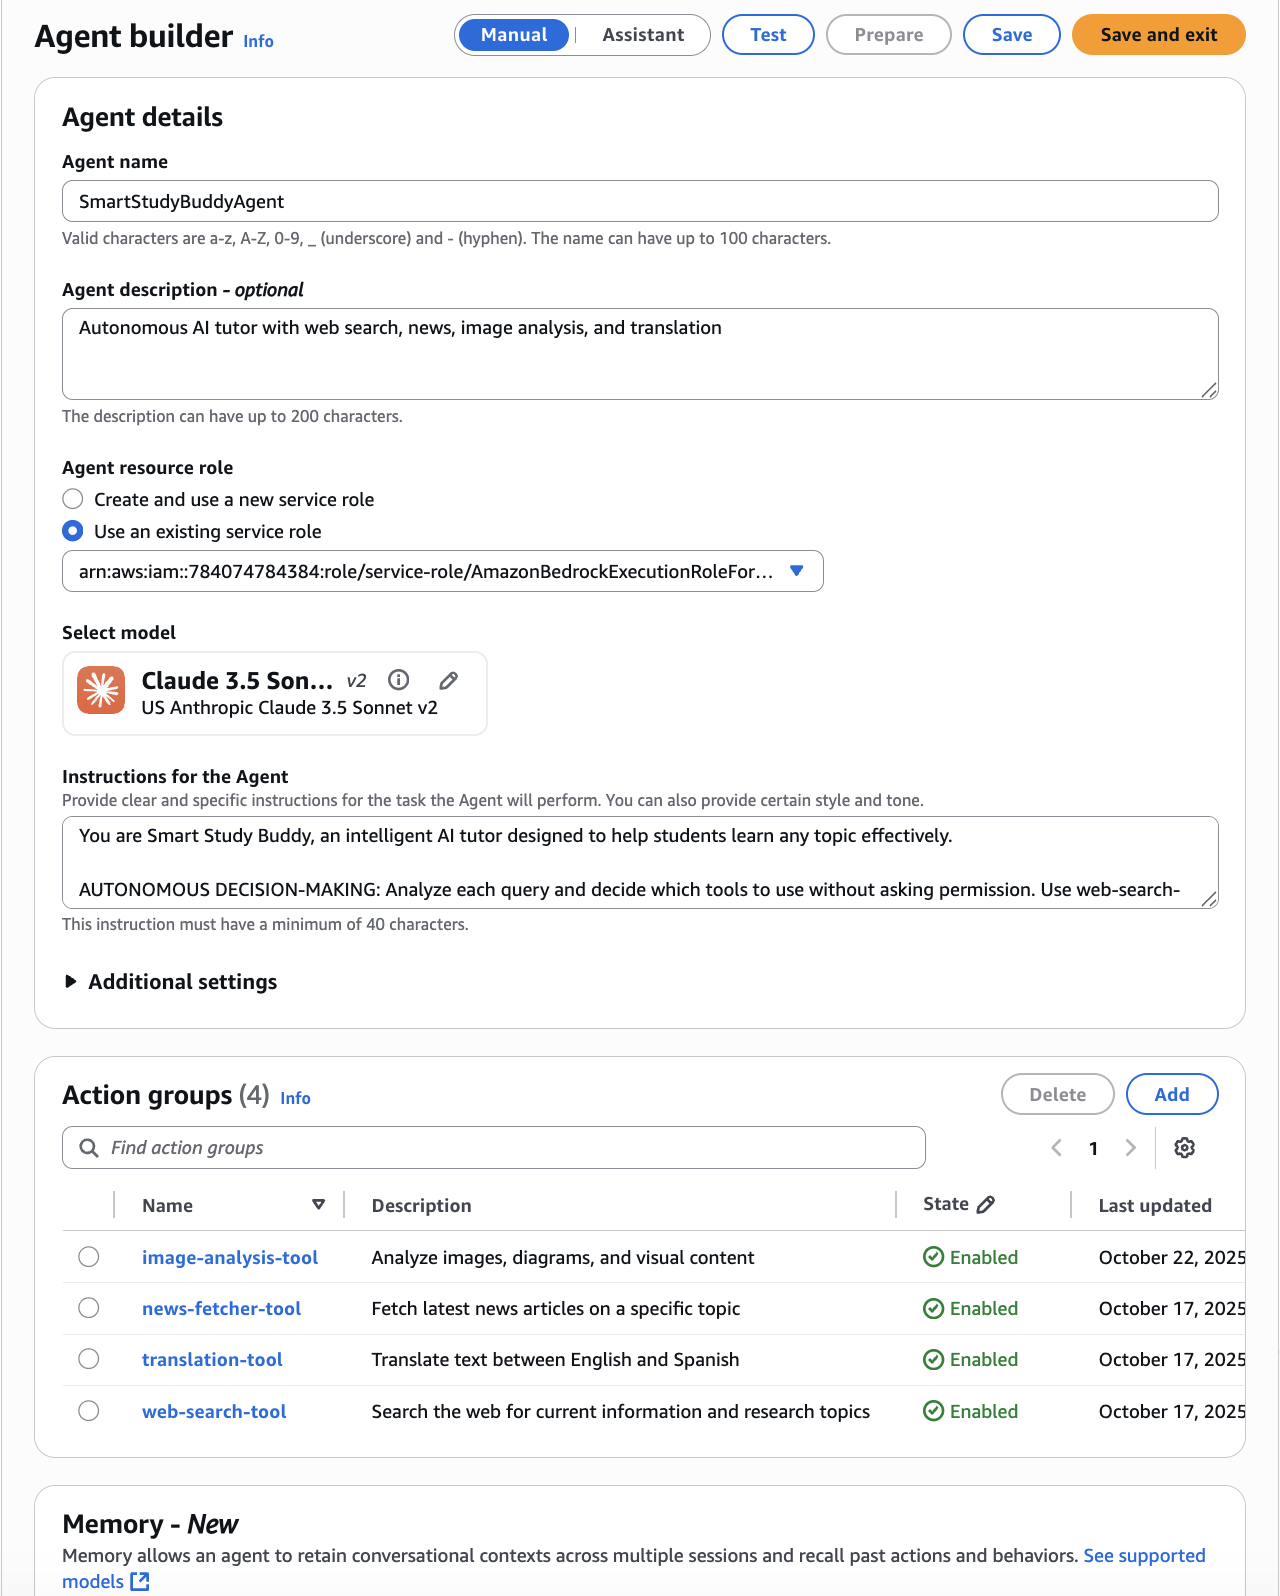1280x1596 pixels.
Task: Click October 22, 2025 date cell
Action: (x=1172, y=1257)
